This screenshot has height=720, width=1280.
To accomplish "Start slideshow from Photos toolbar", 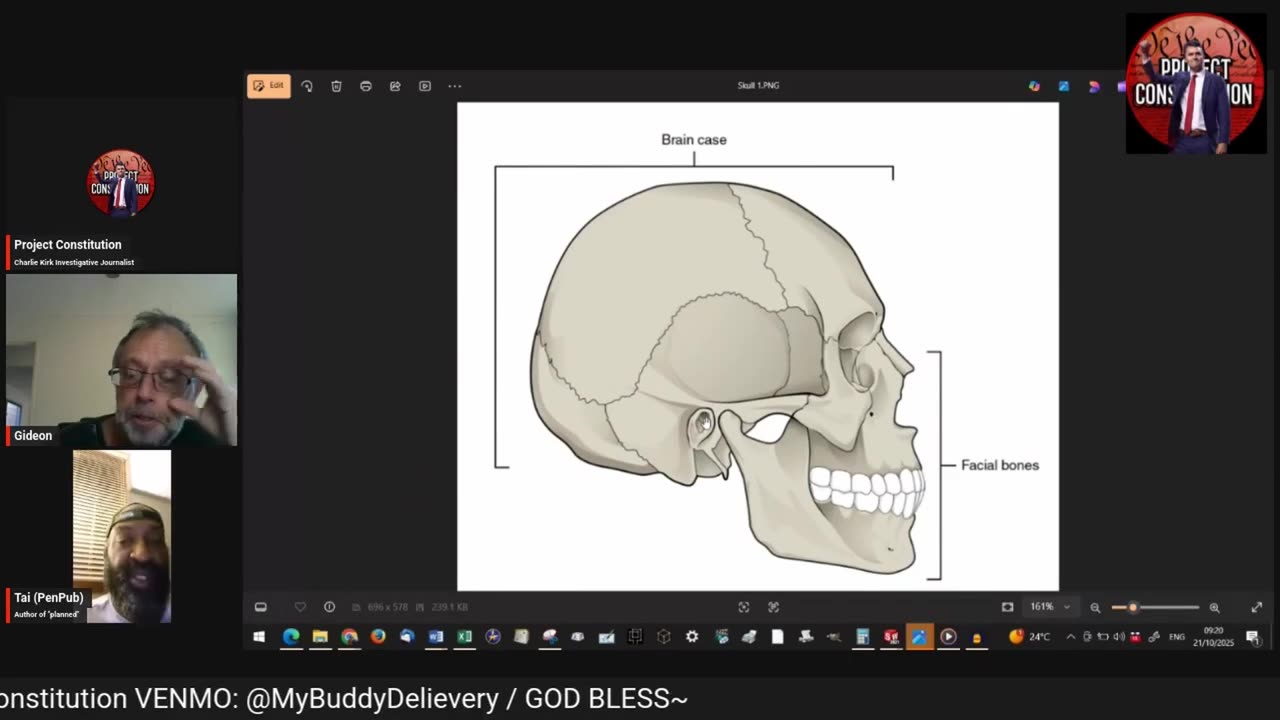I will [x=425, y=86].
